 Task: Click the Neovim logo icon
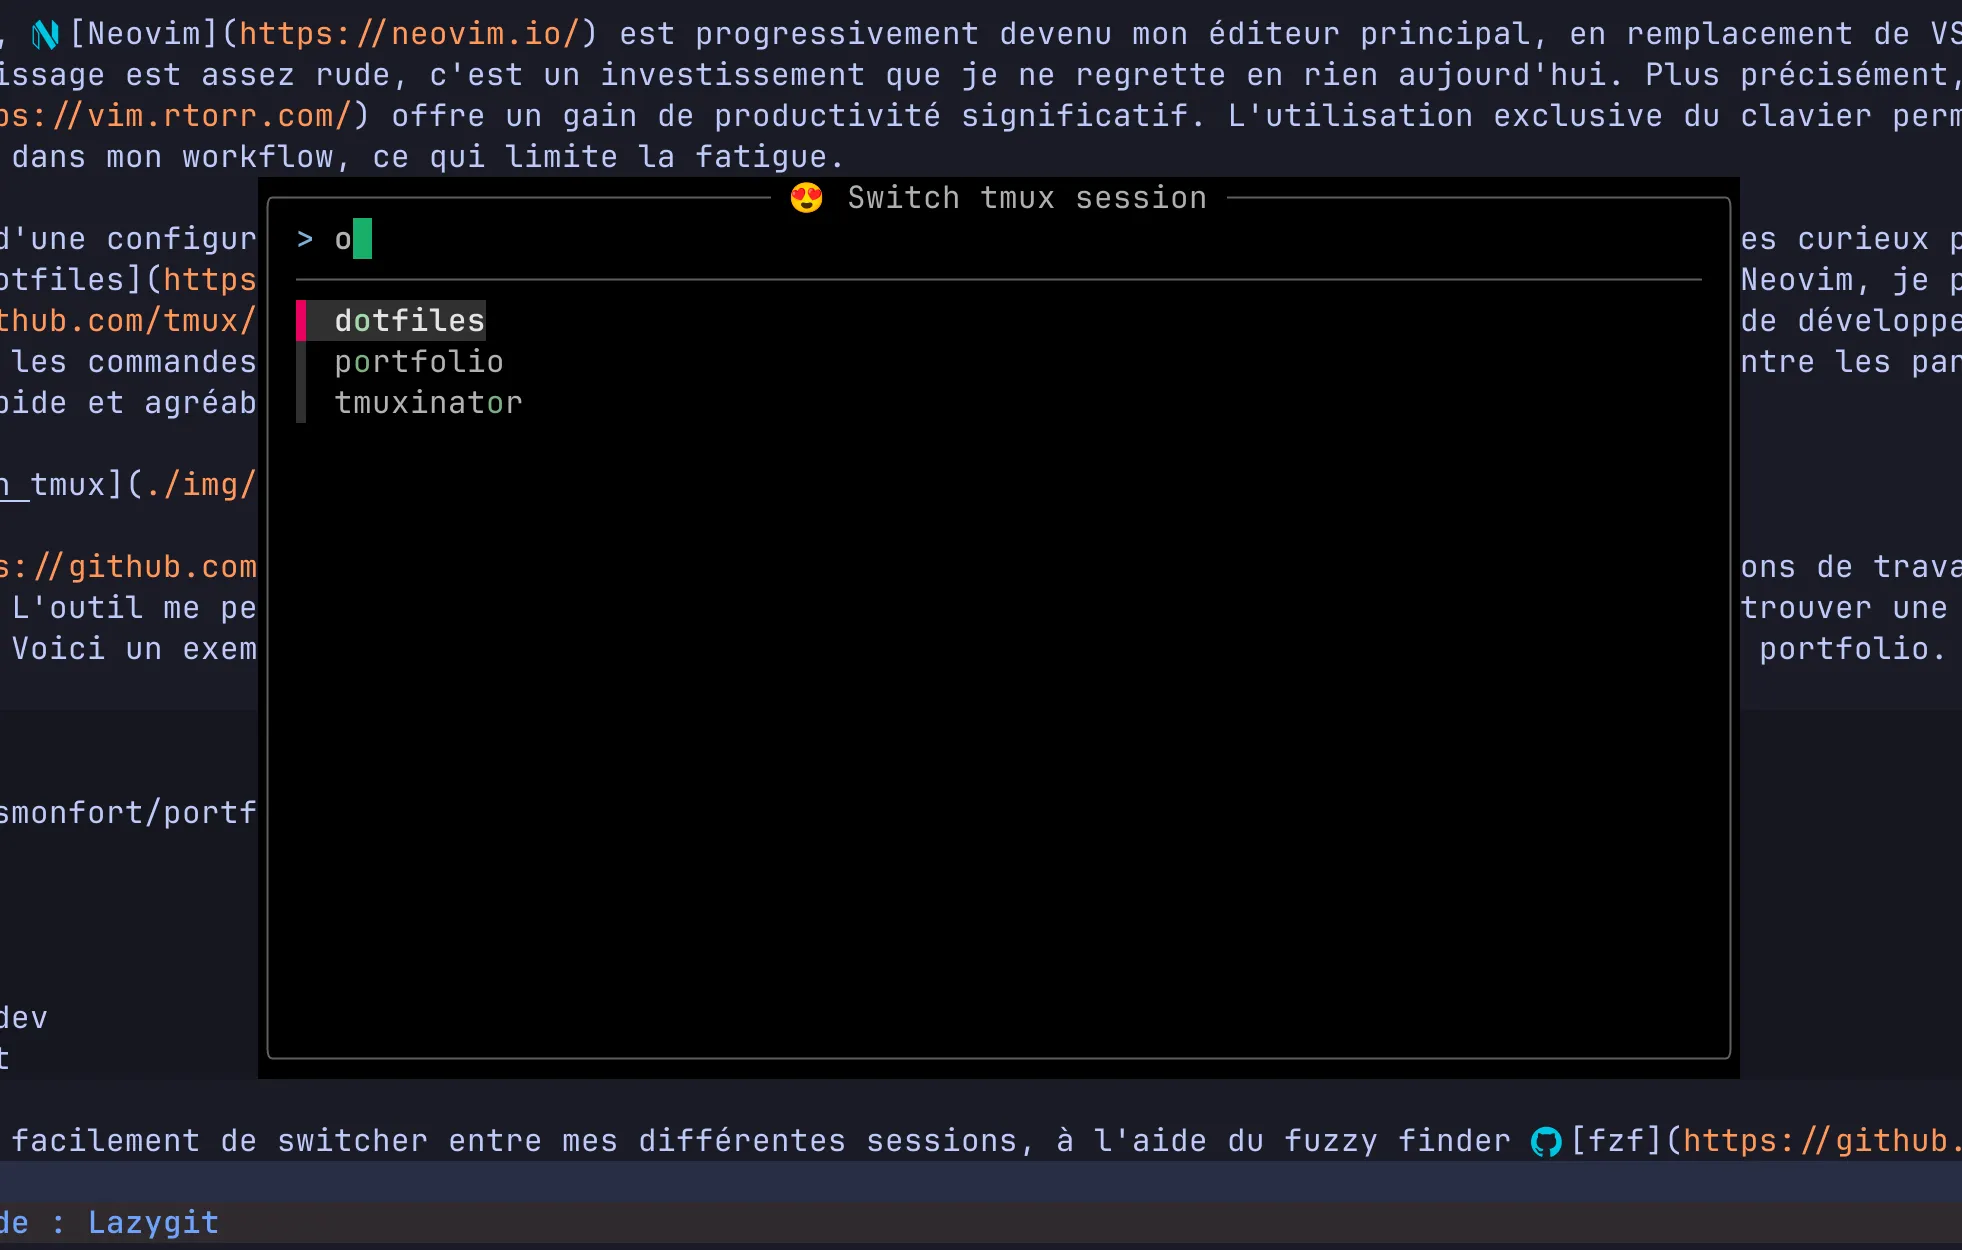point(44,33)
